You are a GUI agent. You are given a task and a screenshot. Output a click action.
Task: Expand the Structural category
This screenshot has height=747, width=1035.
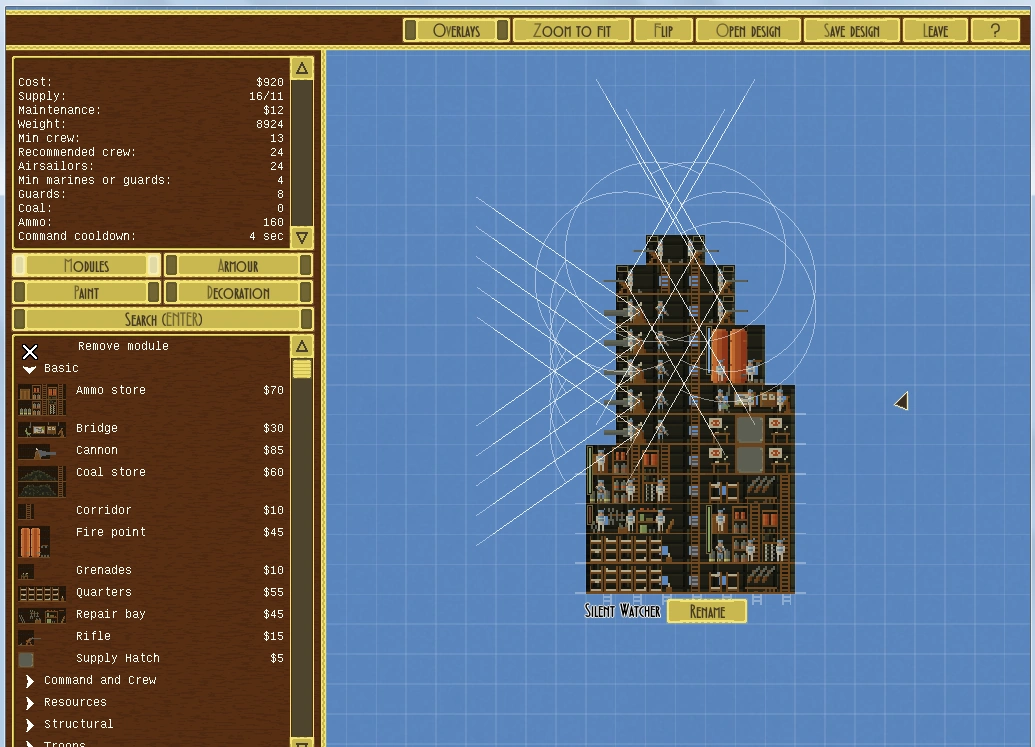coord(30,725)
